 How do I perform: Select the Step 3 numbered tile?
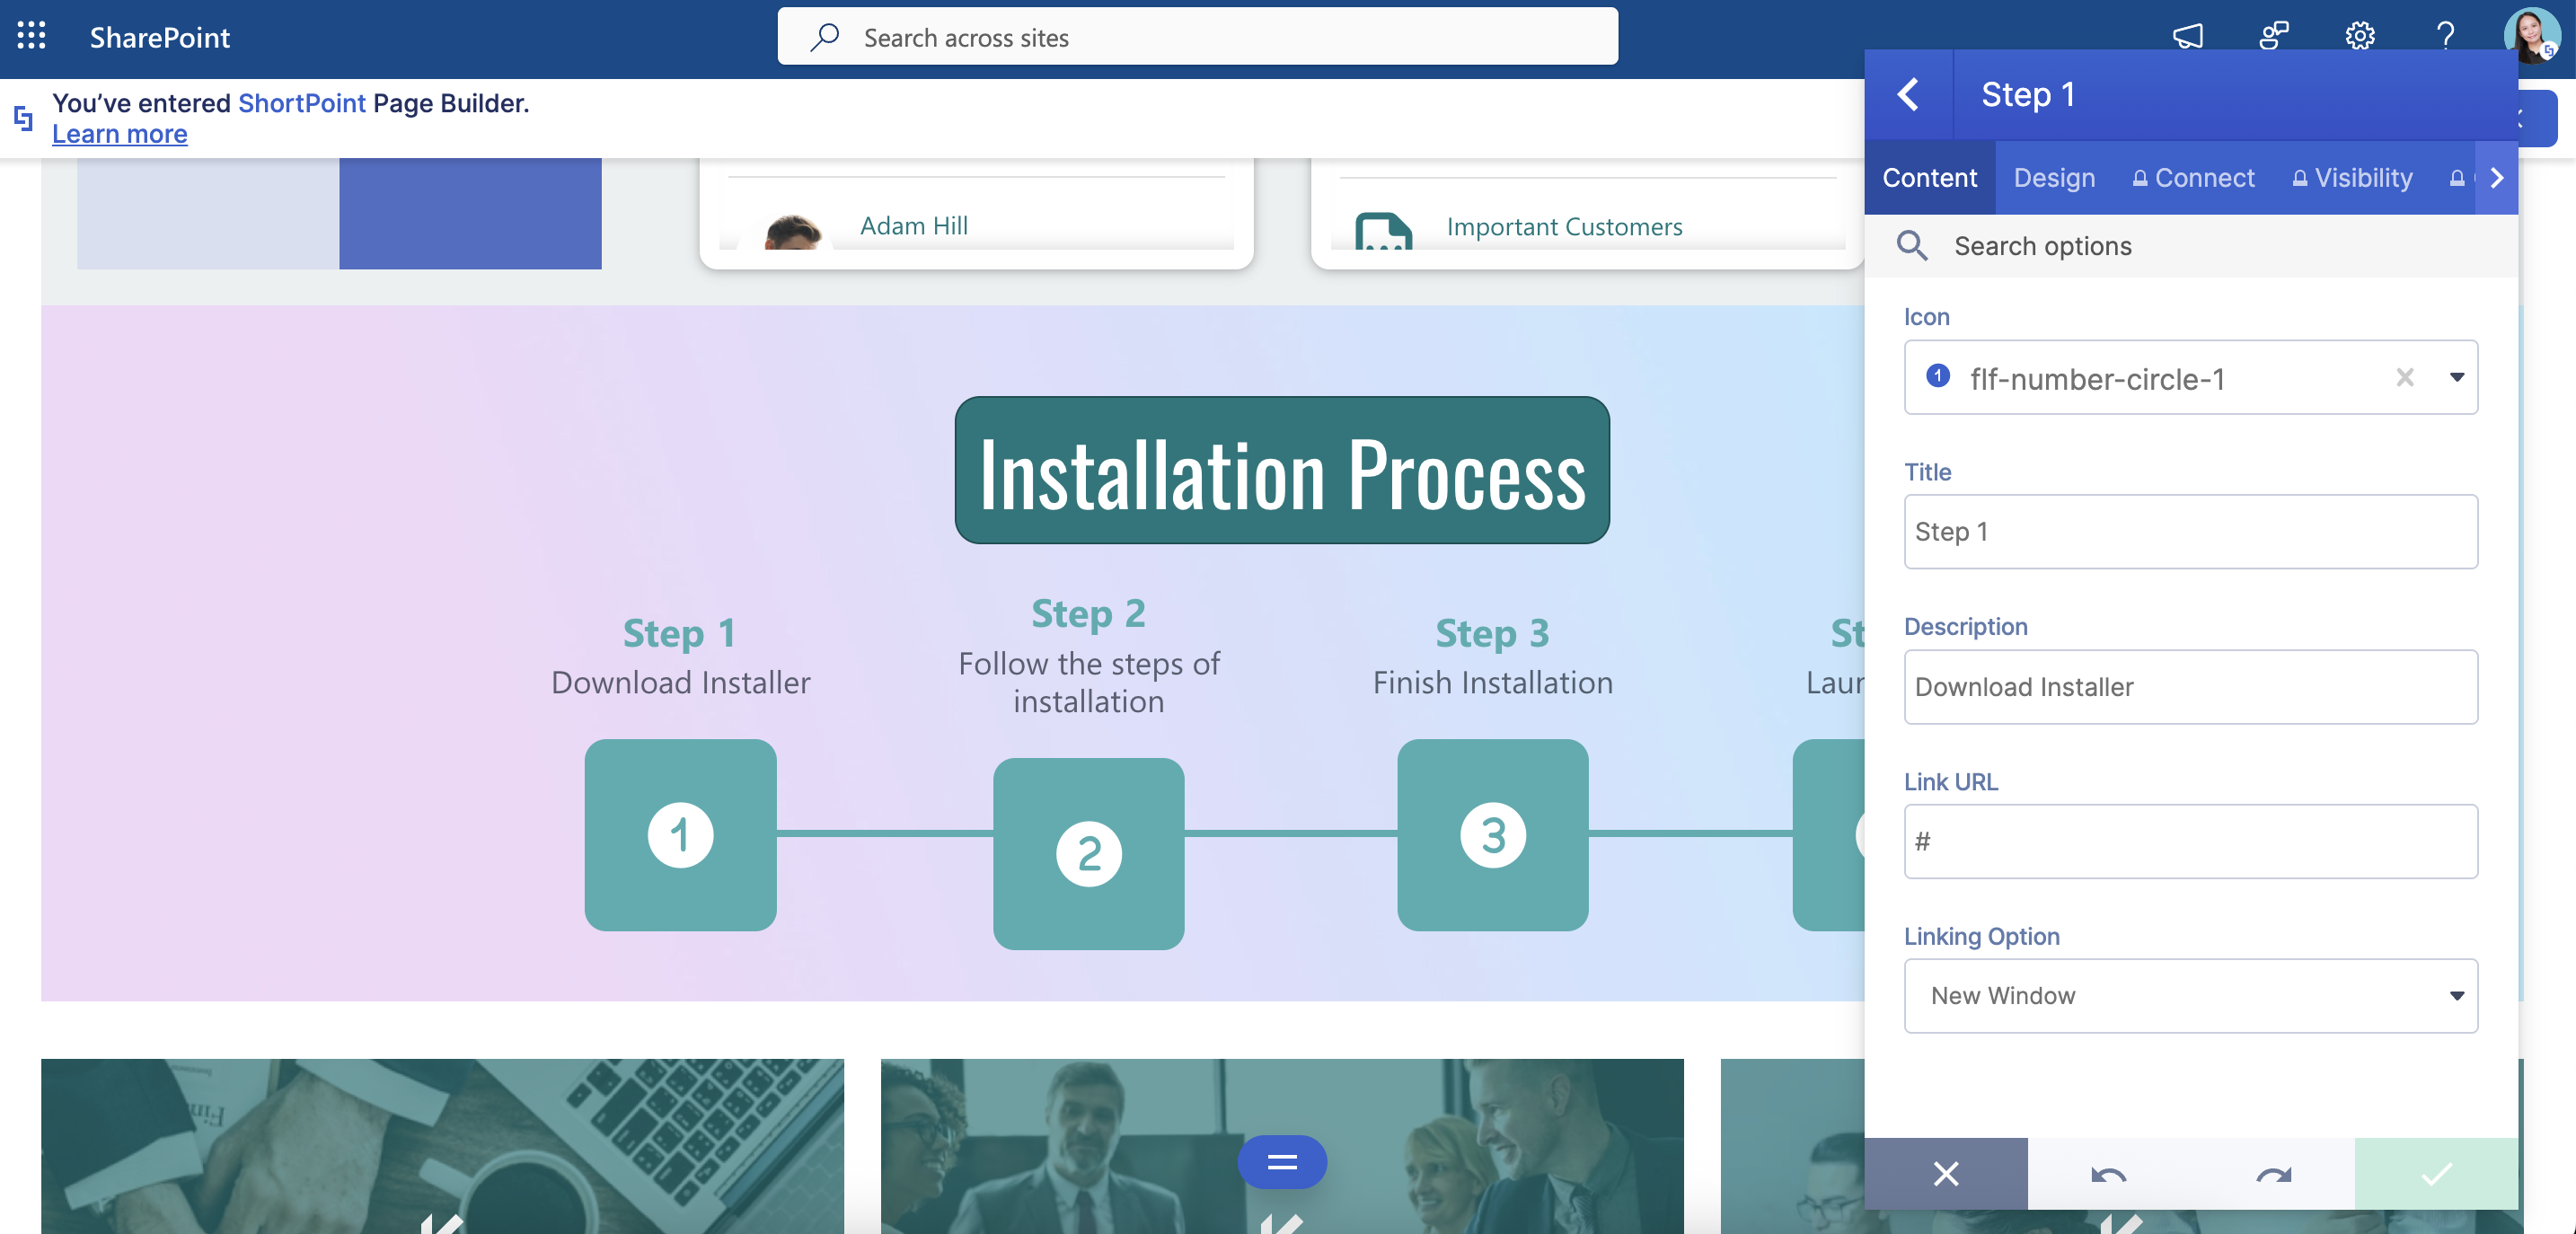tap(1492, 835)
